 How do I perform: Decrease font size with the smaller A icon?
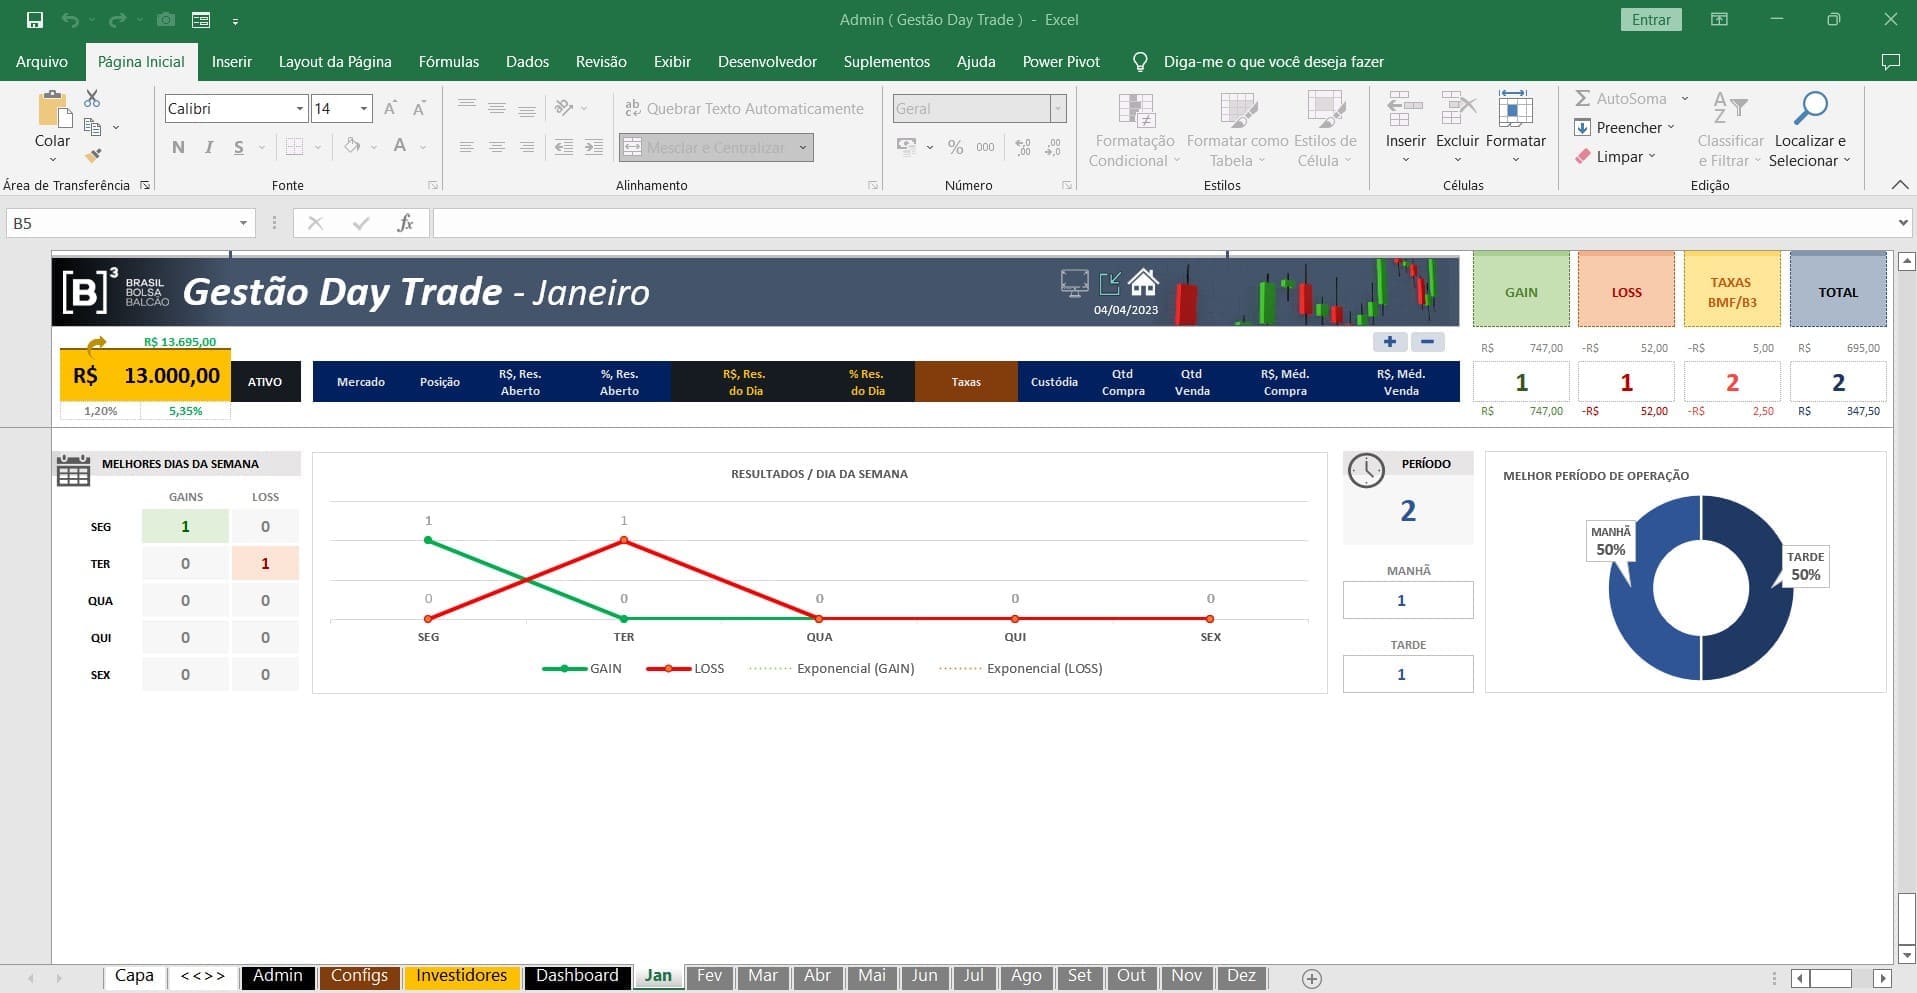click(420, 108)
